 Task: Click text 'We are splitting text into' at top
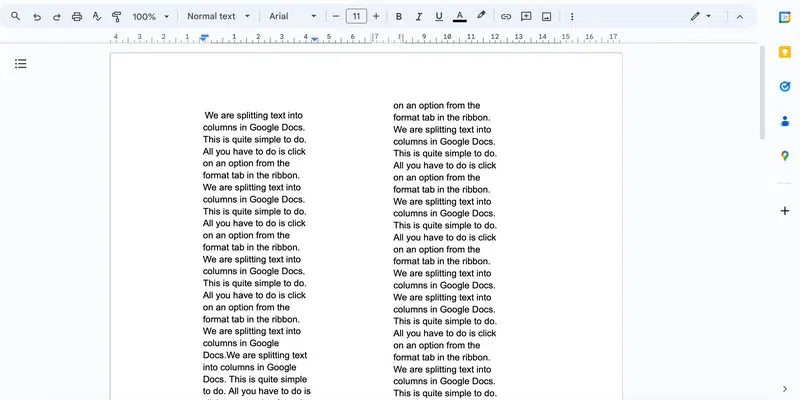coord(254,115)
